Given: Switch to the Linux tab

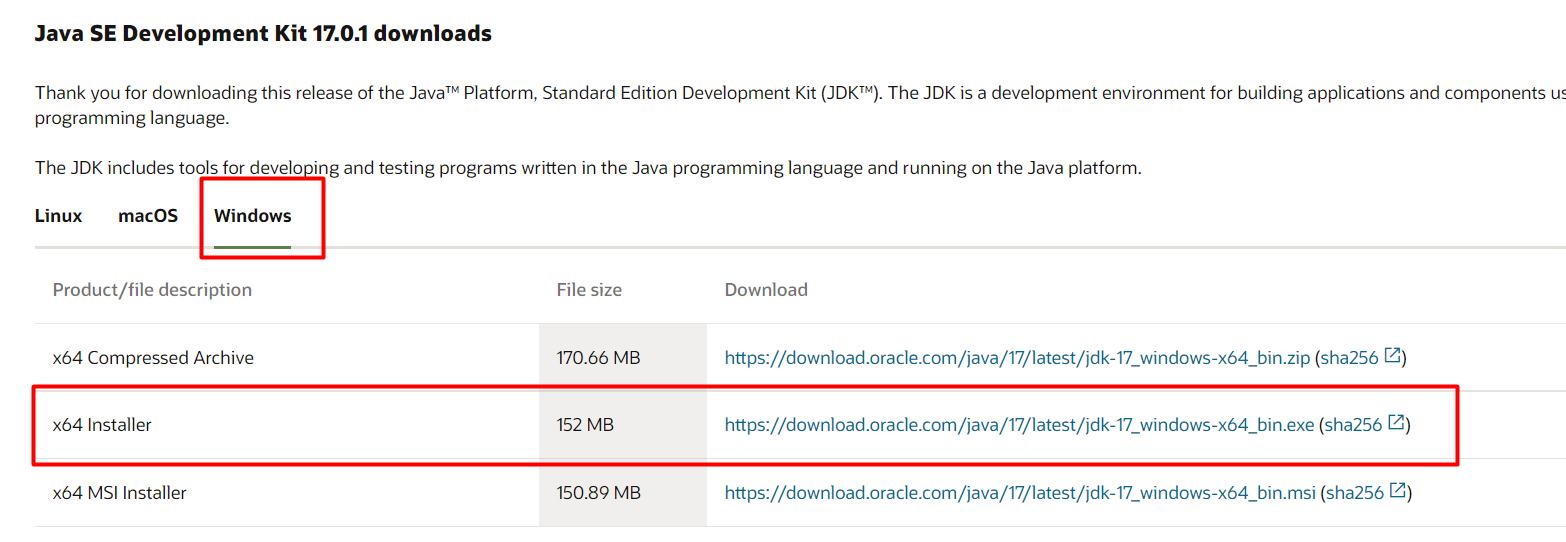Looking at the screenshot, I should click(x=58, y=216).
